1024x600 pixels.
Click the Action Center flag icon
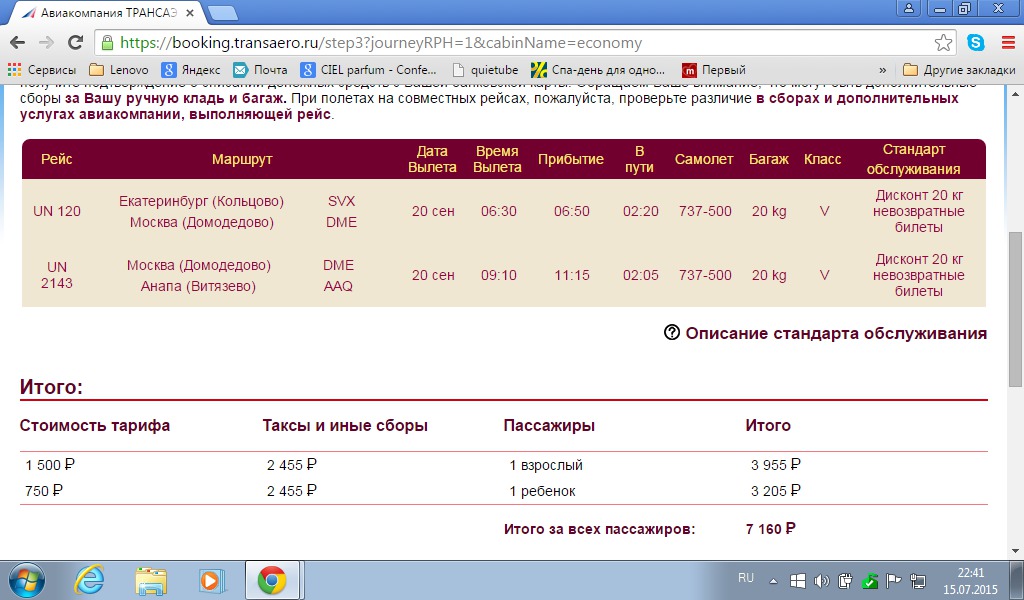(x=893, y=580)
